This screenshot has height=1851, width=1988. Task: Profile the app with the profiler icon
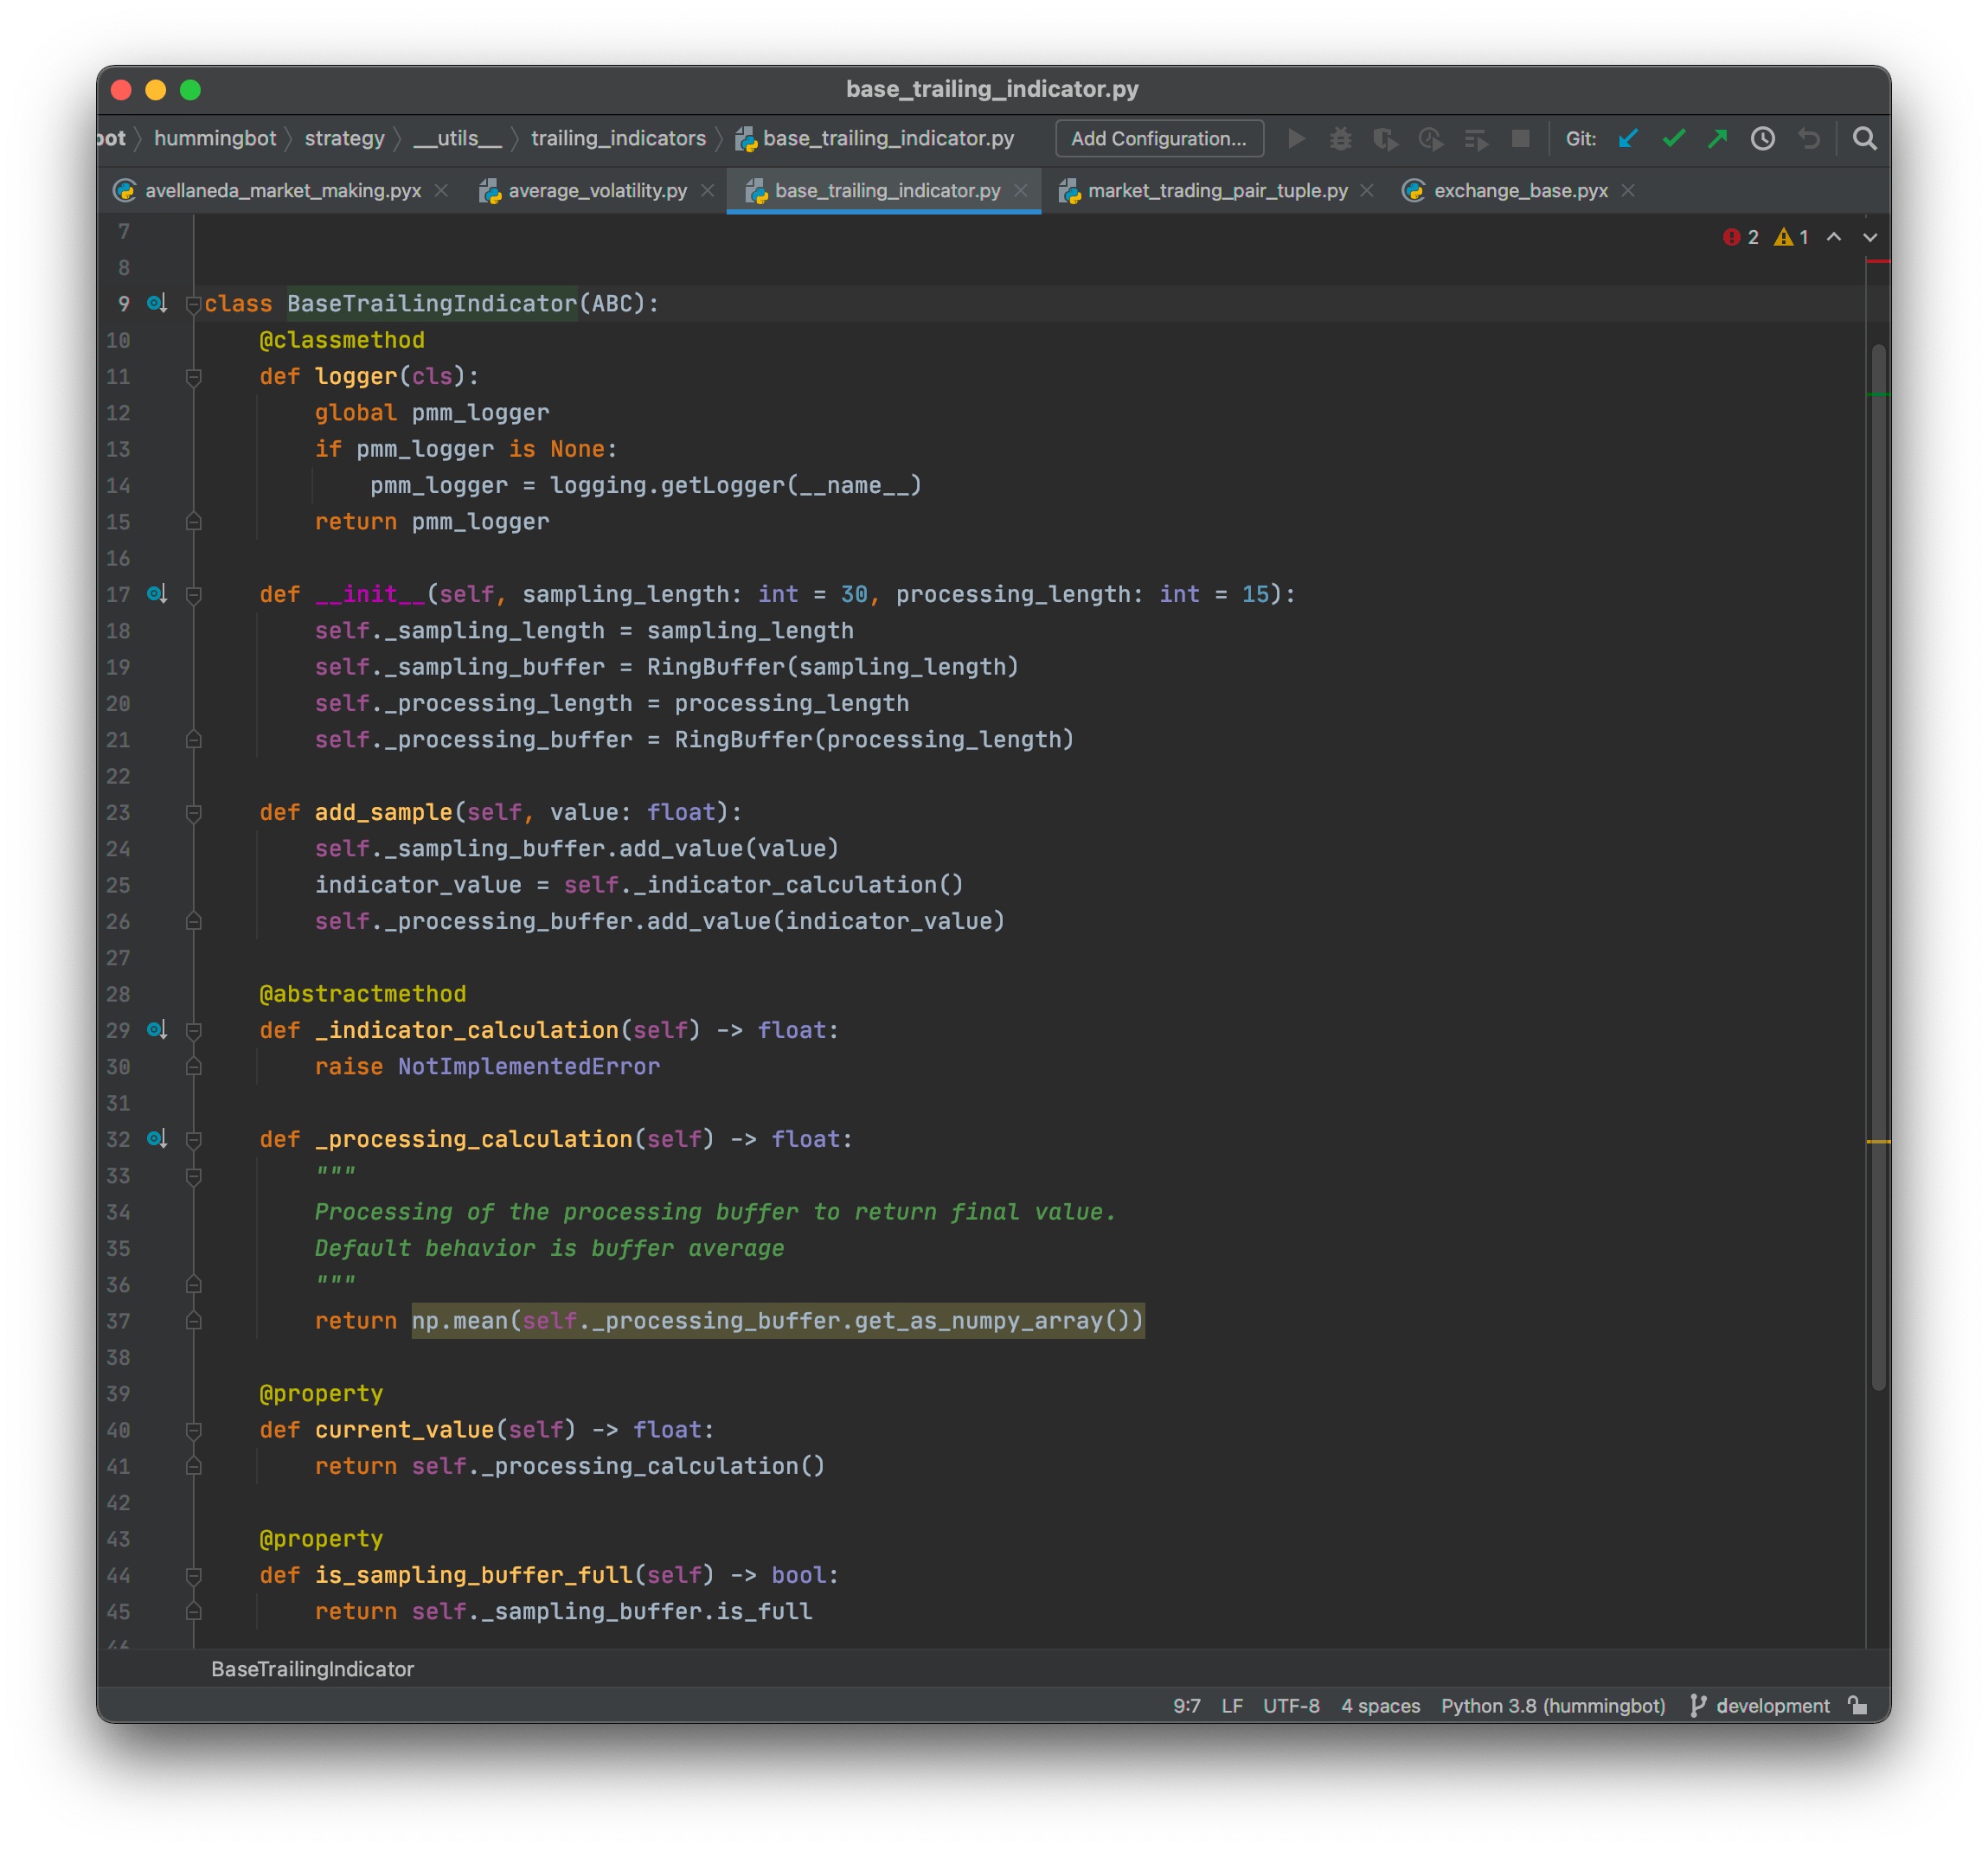pyautogui.click(x=1431, y=139)
